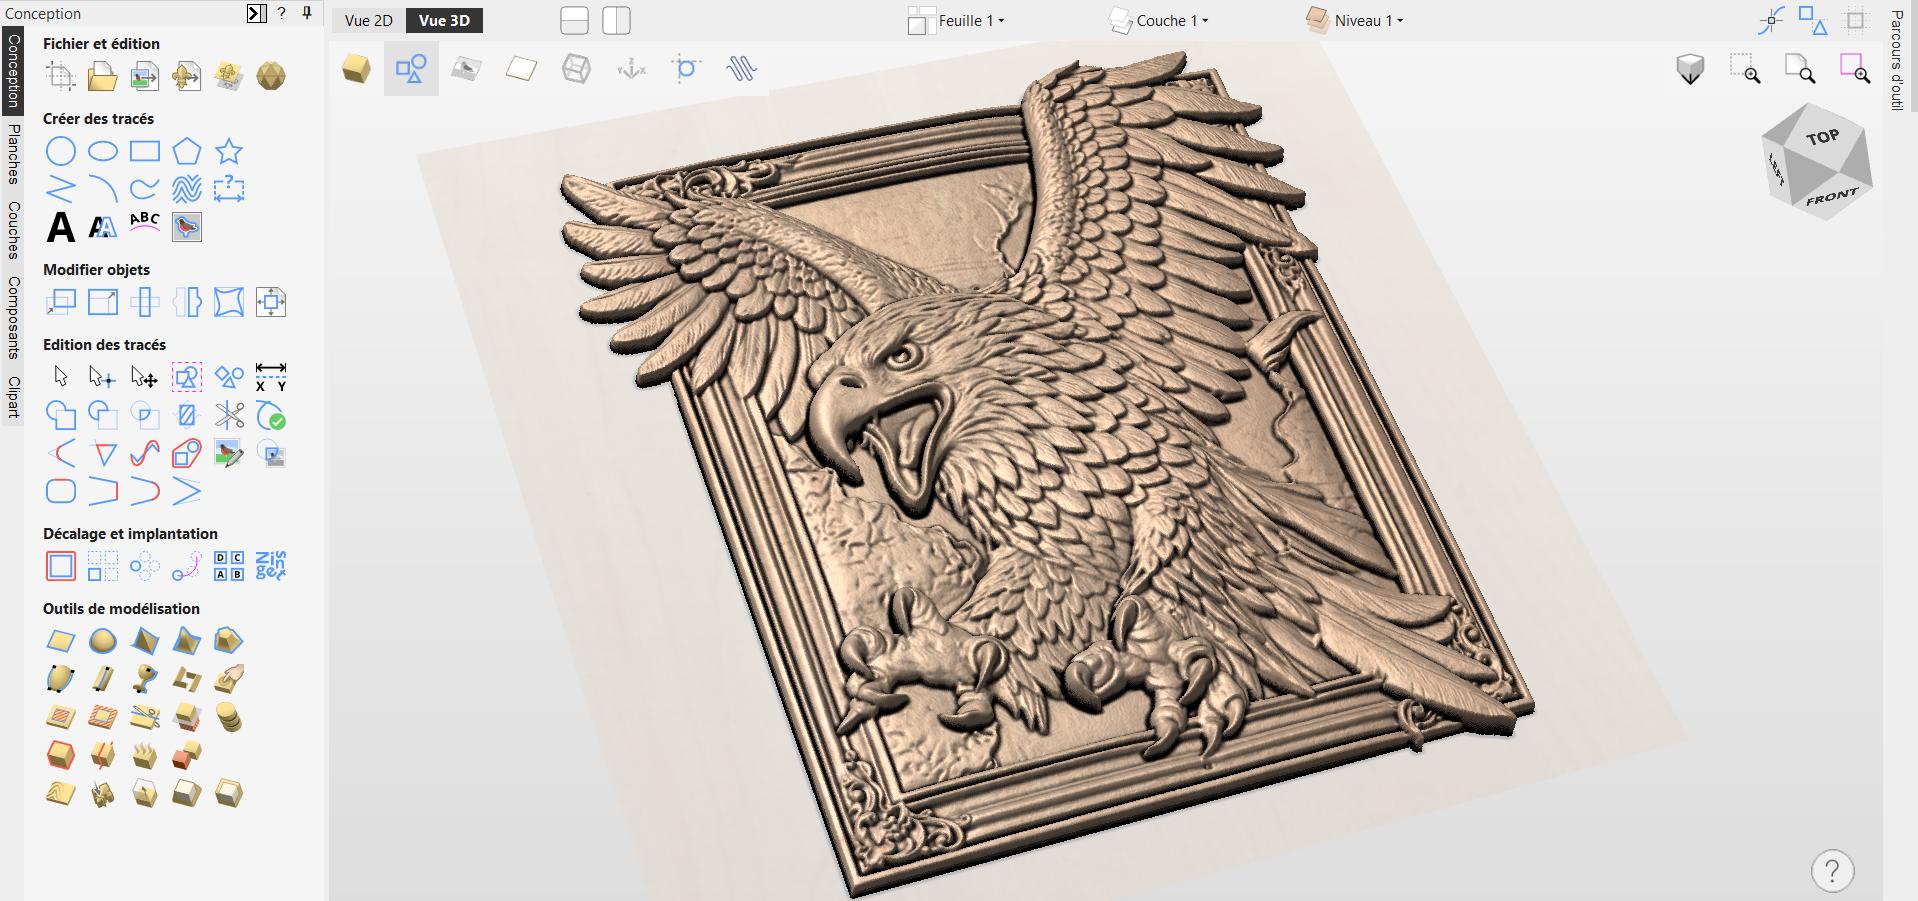Toggle the vertical split view layout

tap(617, 21)
